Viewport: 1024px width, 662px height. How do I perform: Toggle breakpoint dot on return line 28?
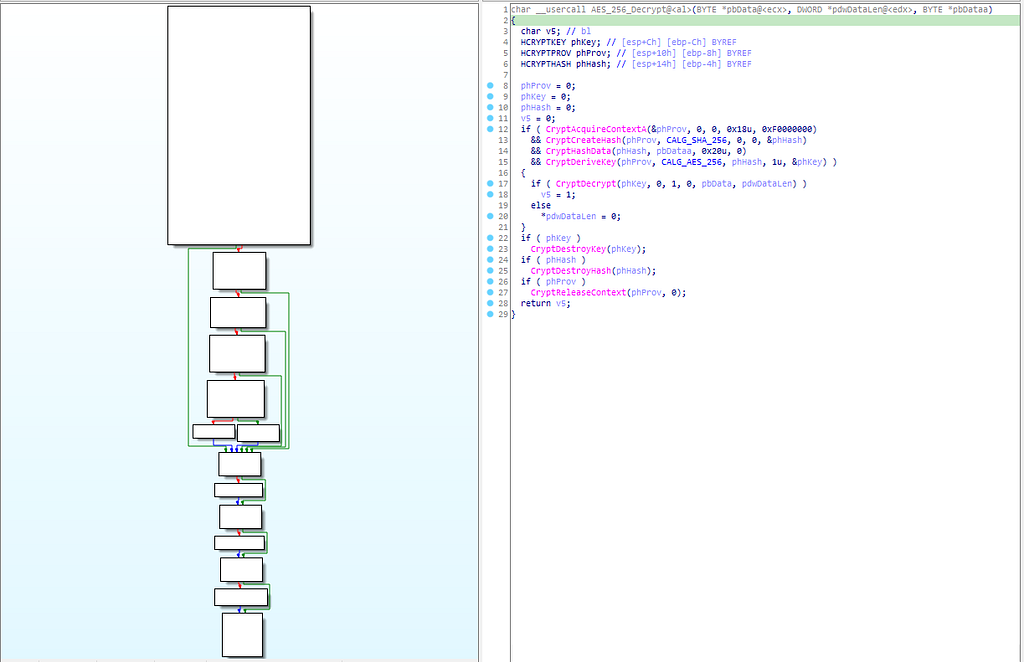click(490, 303)
